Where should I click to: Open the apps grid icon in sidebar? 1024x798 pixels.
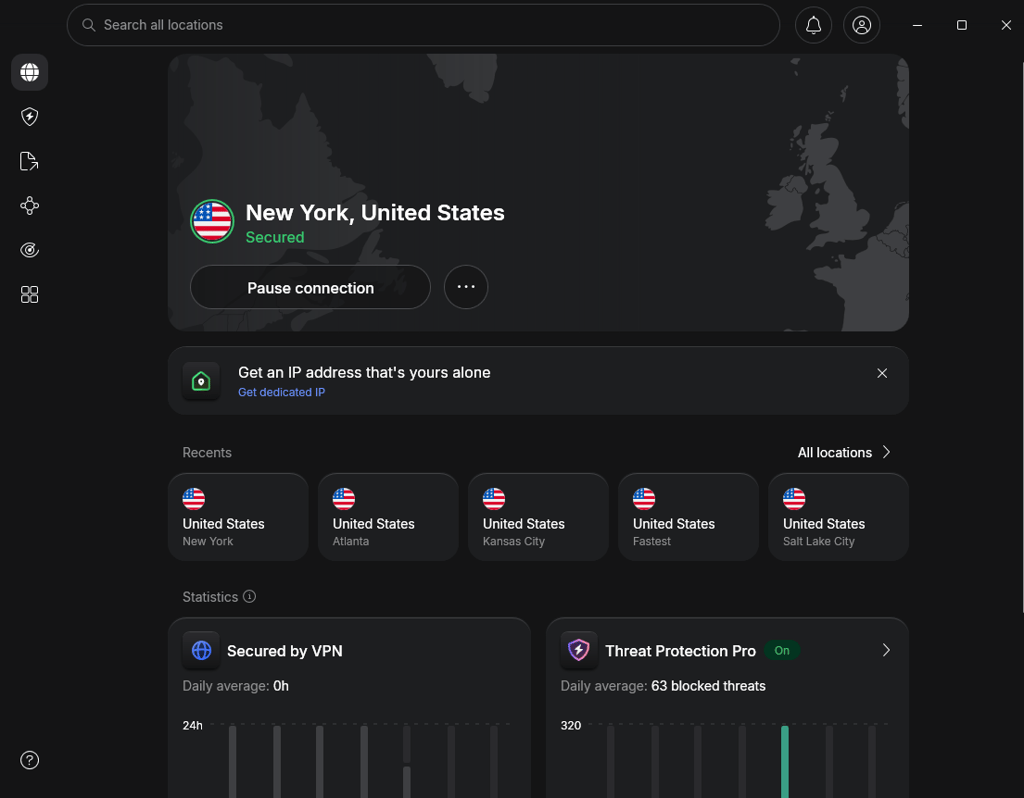coord(29,295)
